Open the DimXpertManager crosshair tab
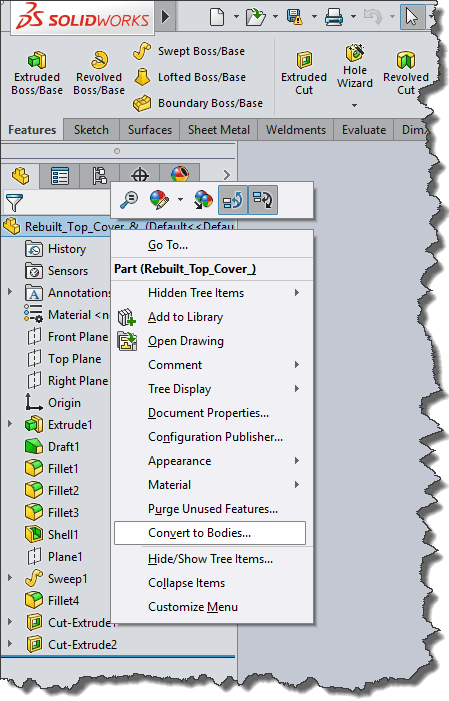 click(x=140, y=174)
